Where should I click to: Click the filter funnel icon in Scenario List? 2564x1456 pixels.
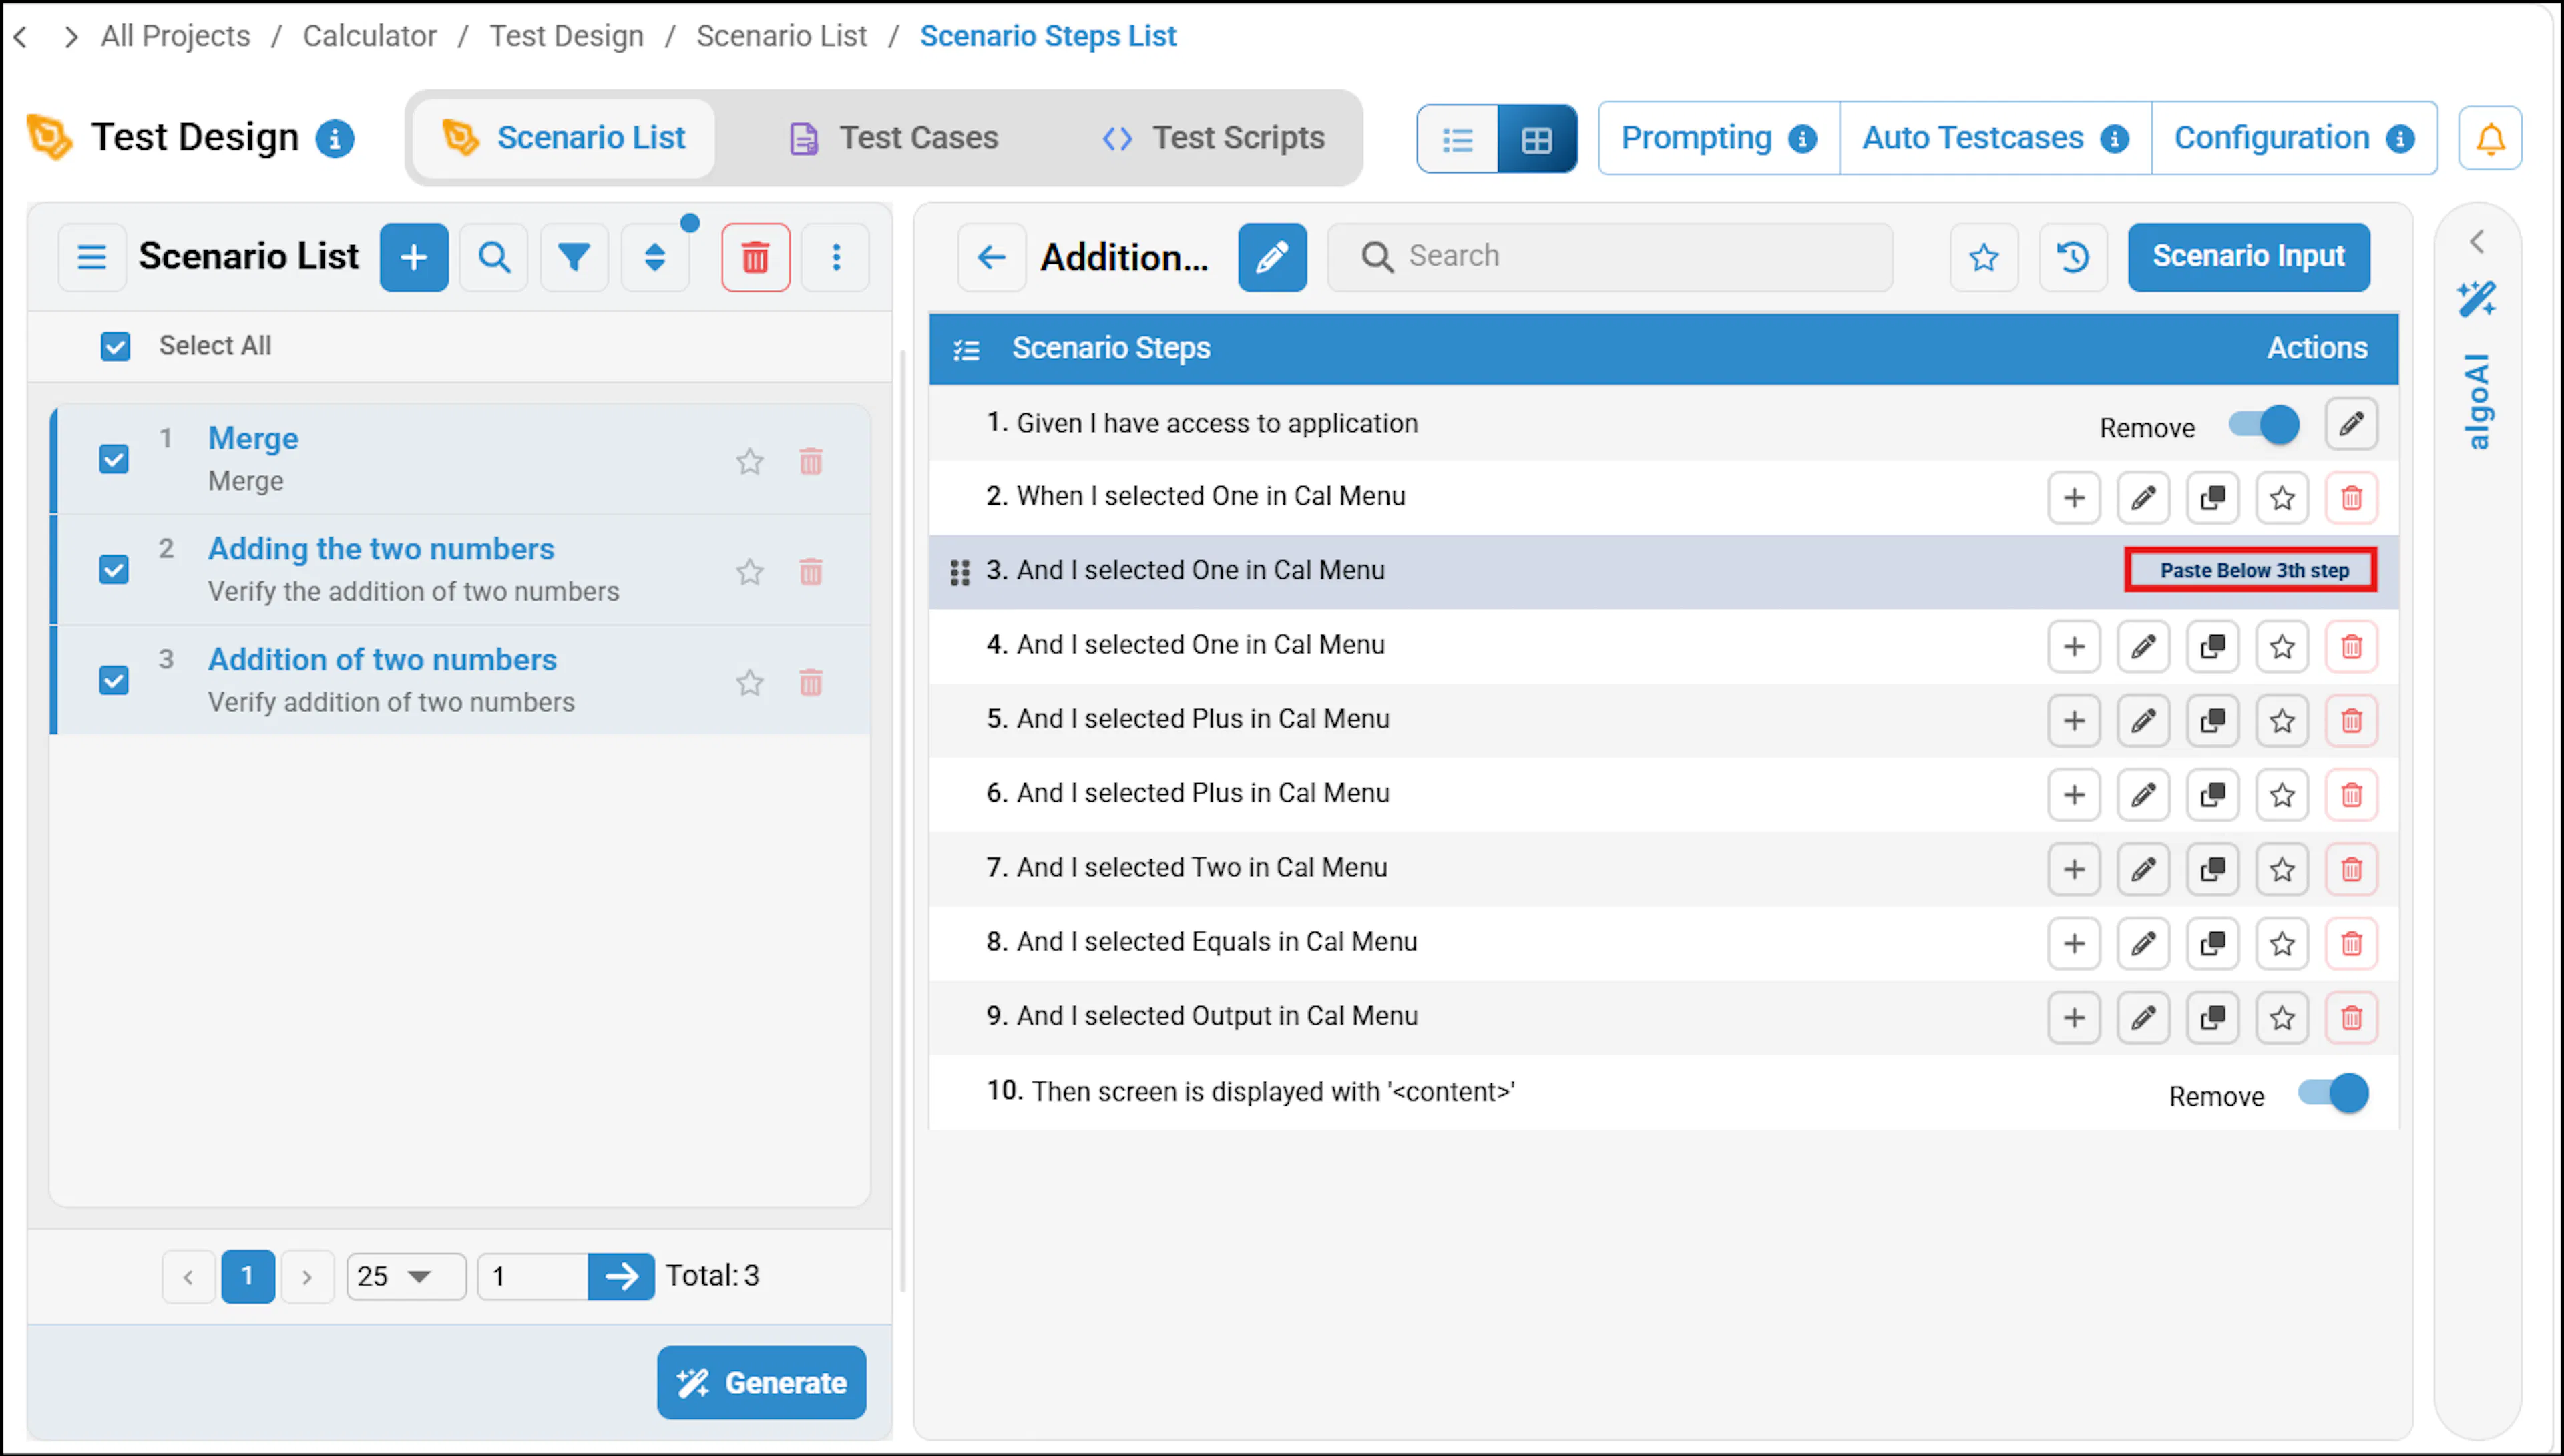pos(574,257)
